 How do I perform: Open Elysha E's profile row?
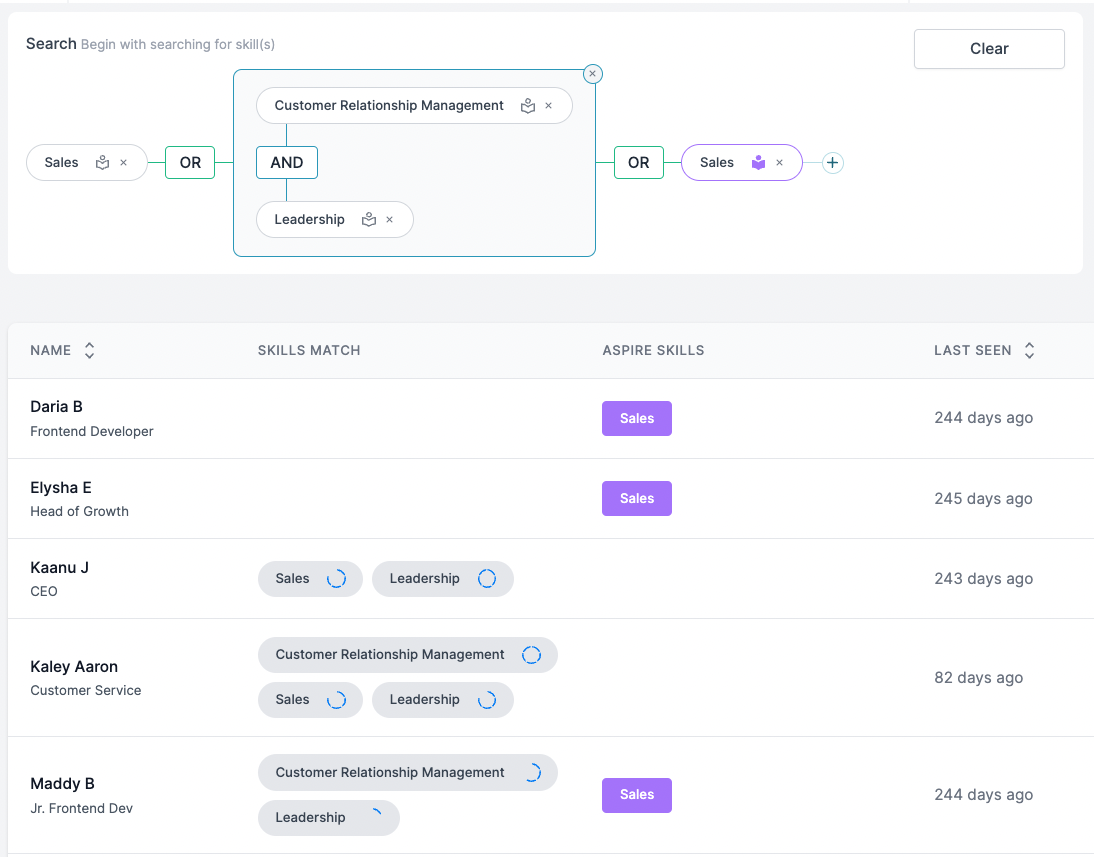click(x=550, y=499)
